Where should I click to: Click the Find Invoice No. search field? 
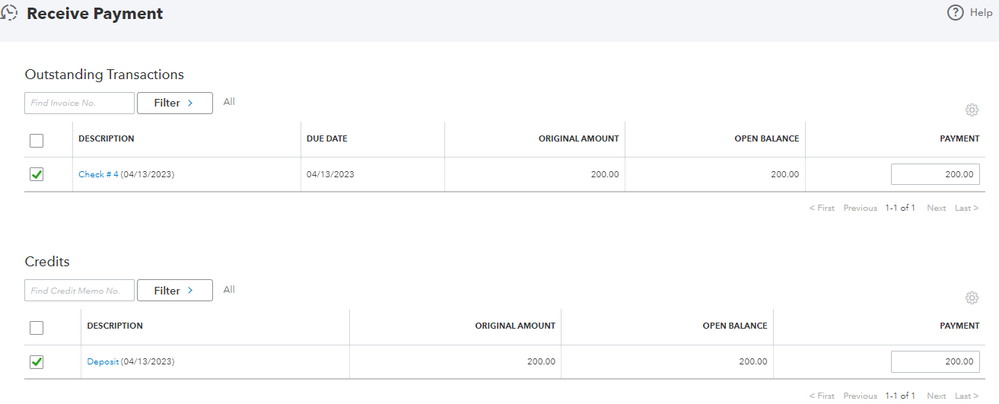point(79,103)
